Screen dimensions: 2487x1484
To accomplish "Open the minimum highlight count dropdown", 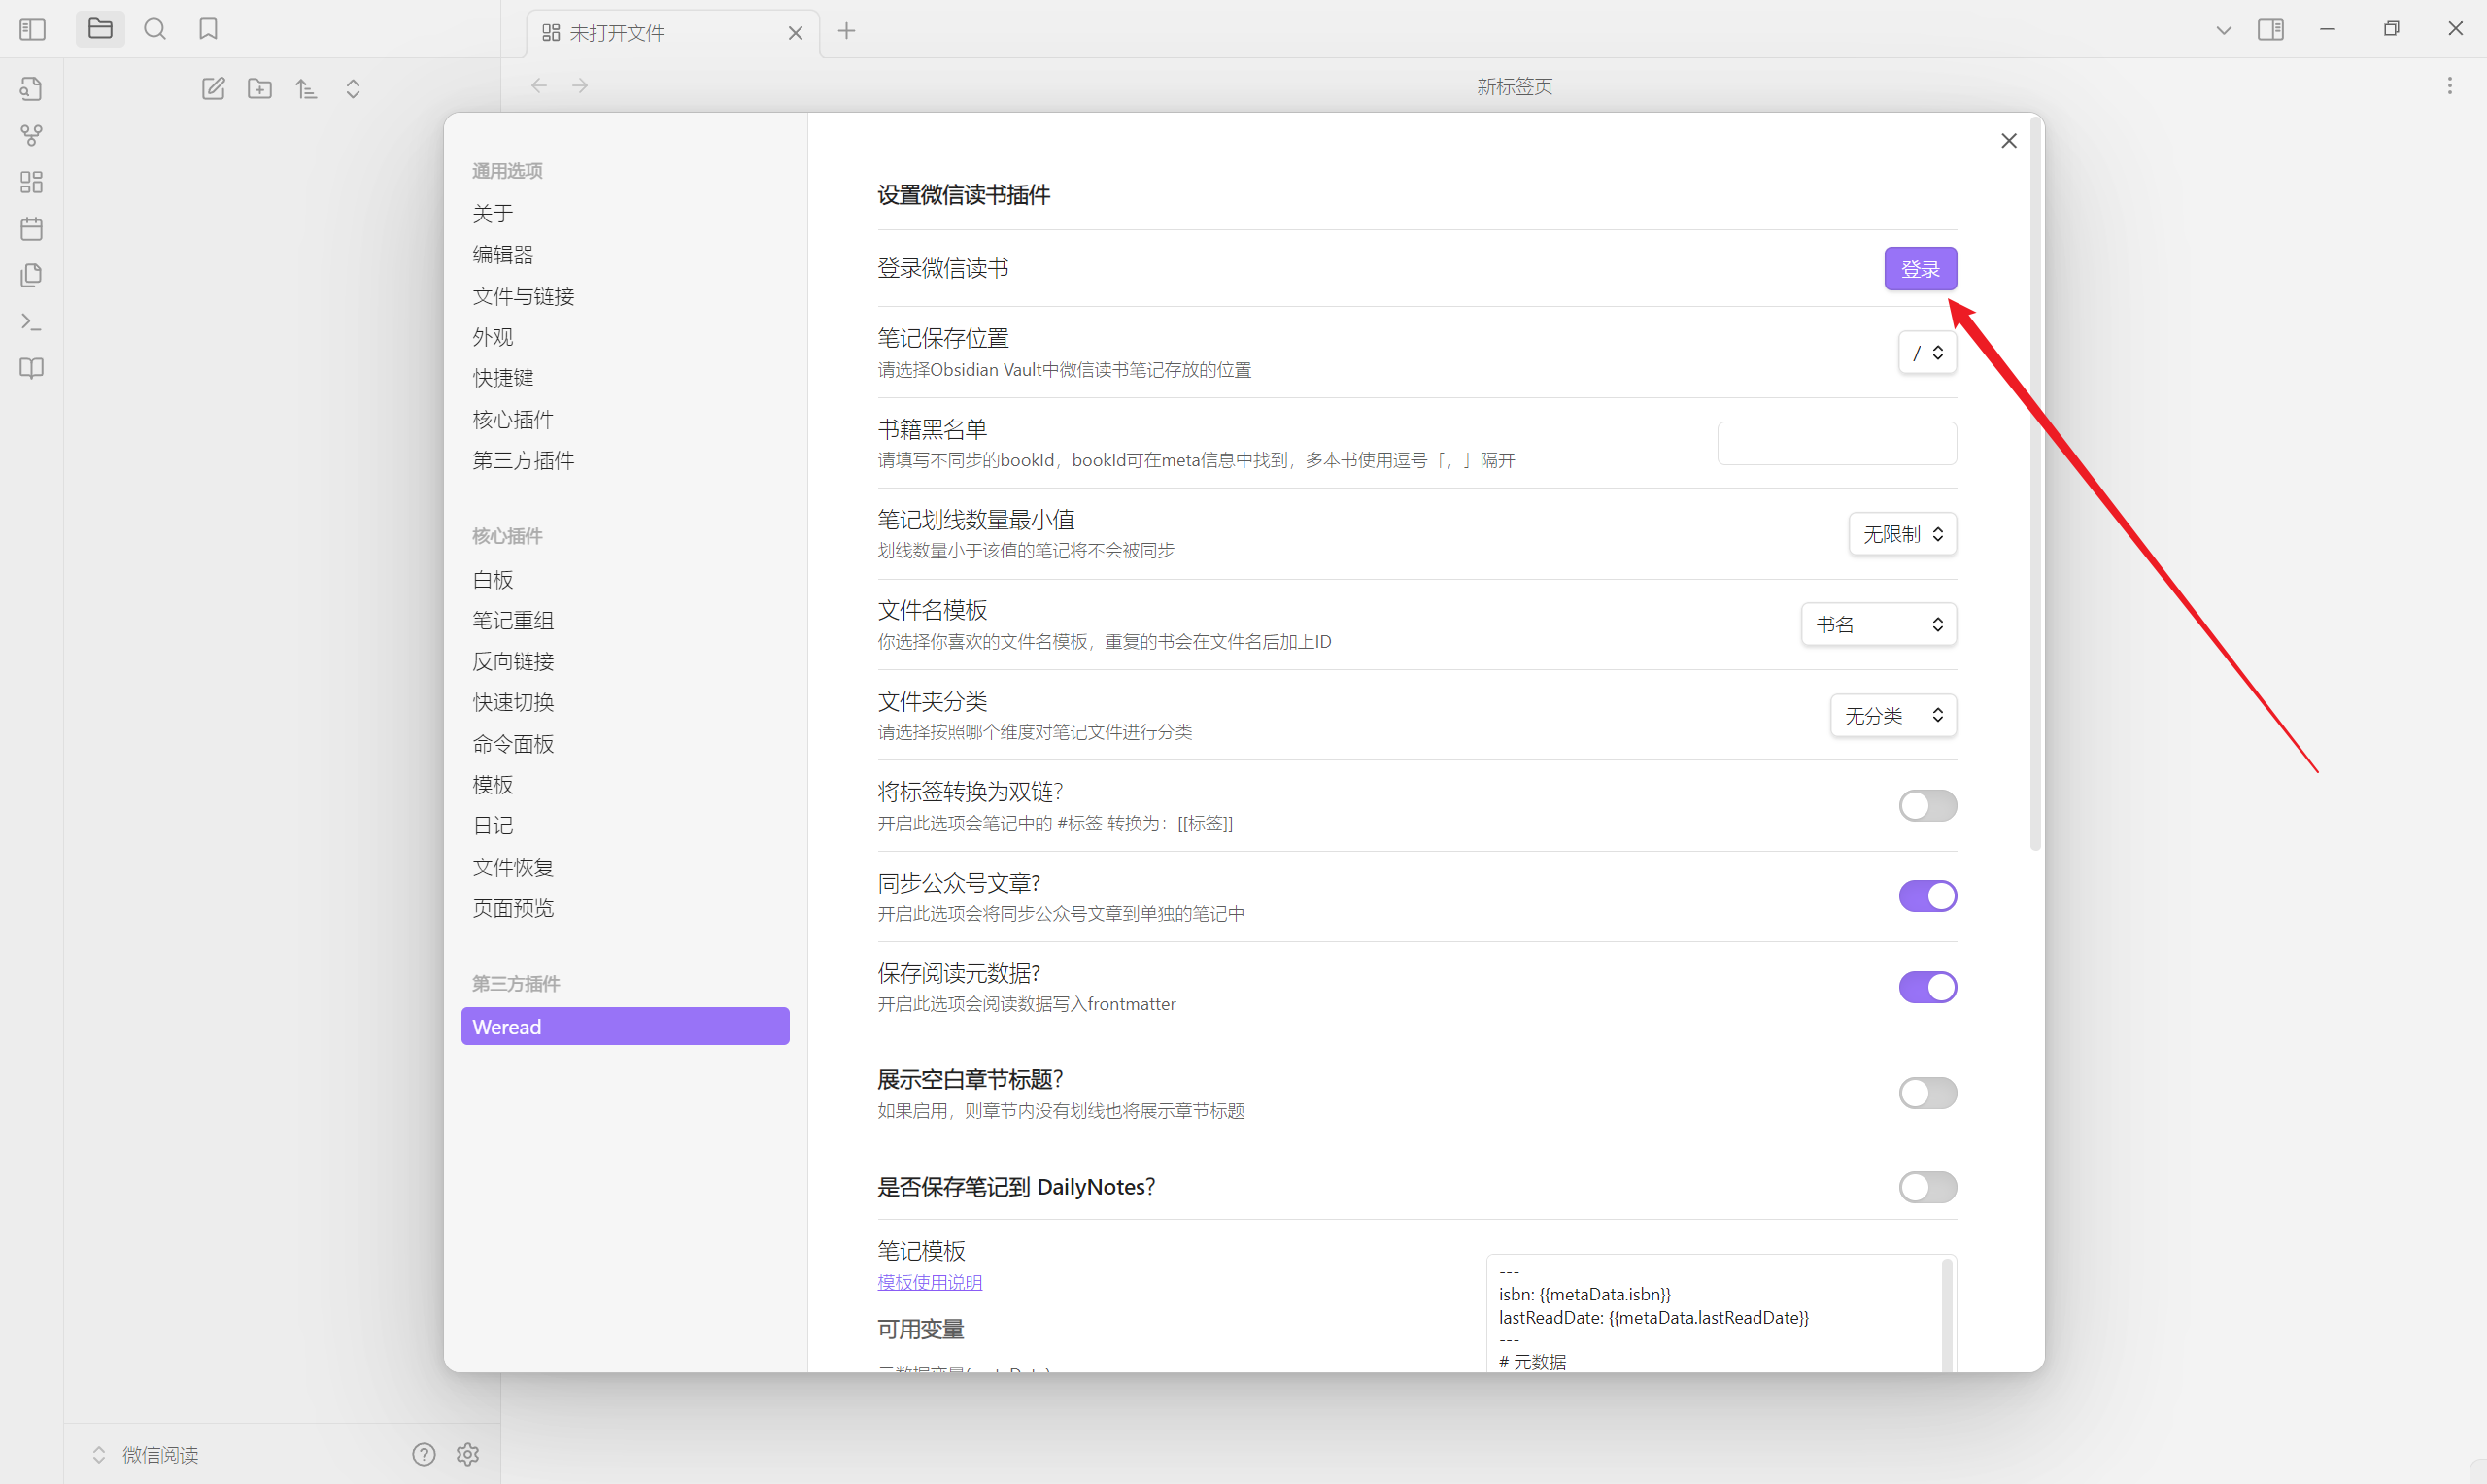I will [x=1902, y=535].
